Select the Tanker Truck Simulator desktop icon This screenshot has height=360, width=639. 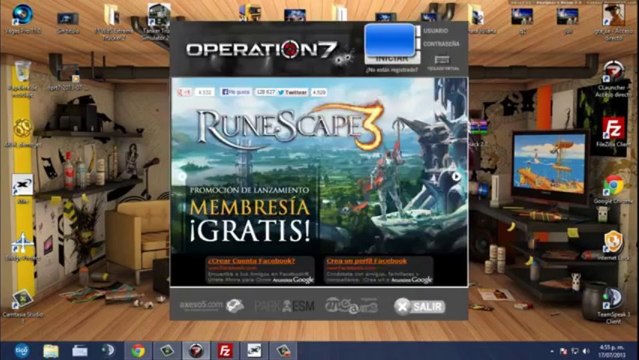click(158, 21)
